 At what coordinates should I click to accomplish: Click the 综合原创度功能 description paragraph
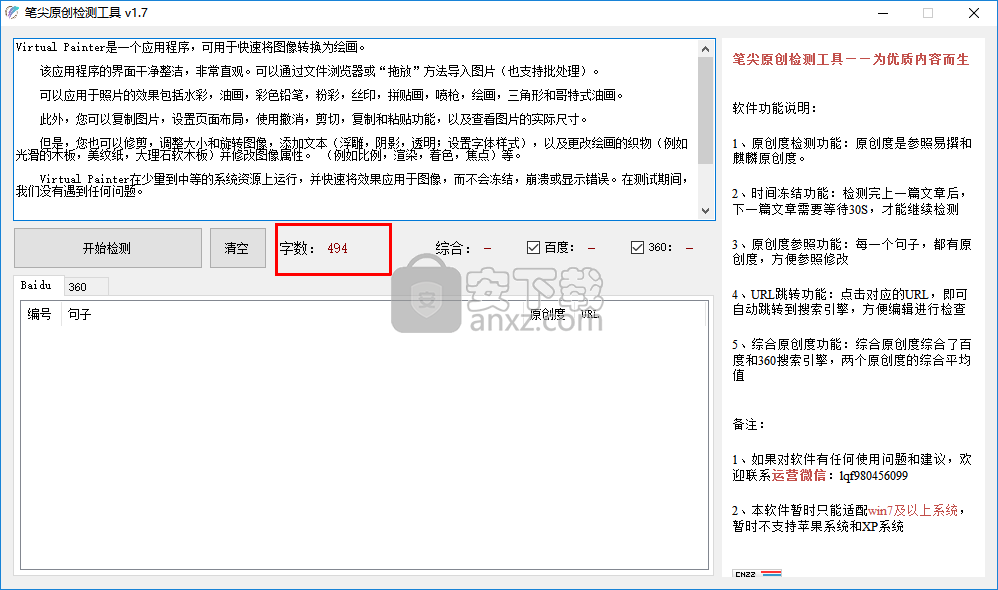point(852,360)
